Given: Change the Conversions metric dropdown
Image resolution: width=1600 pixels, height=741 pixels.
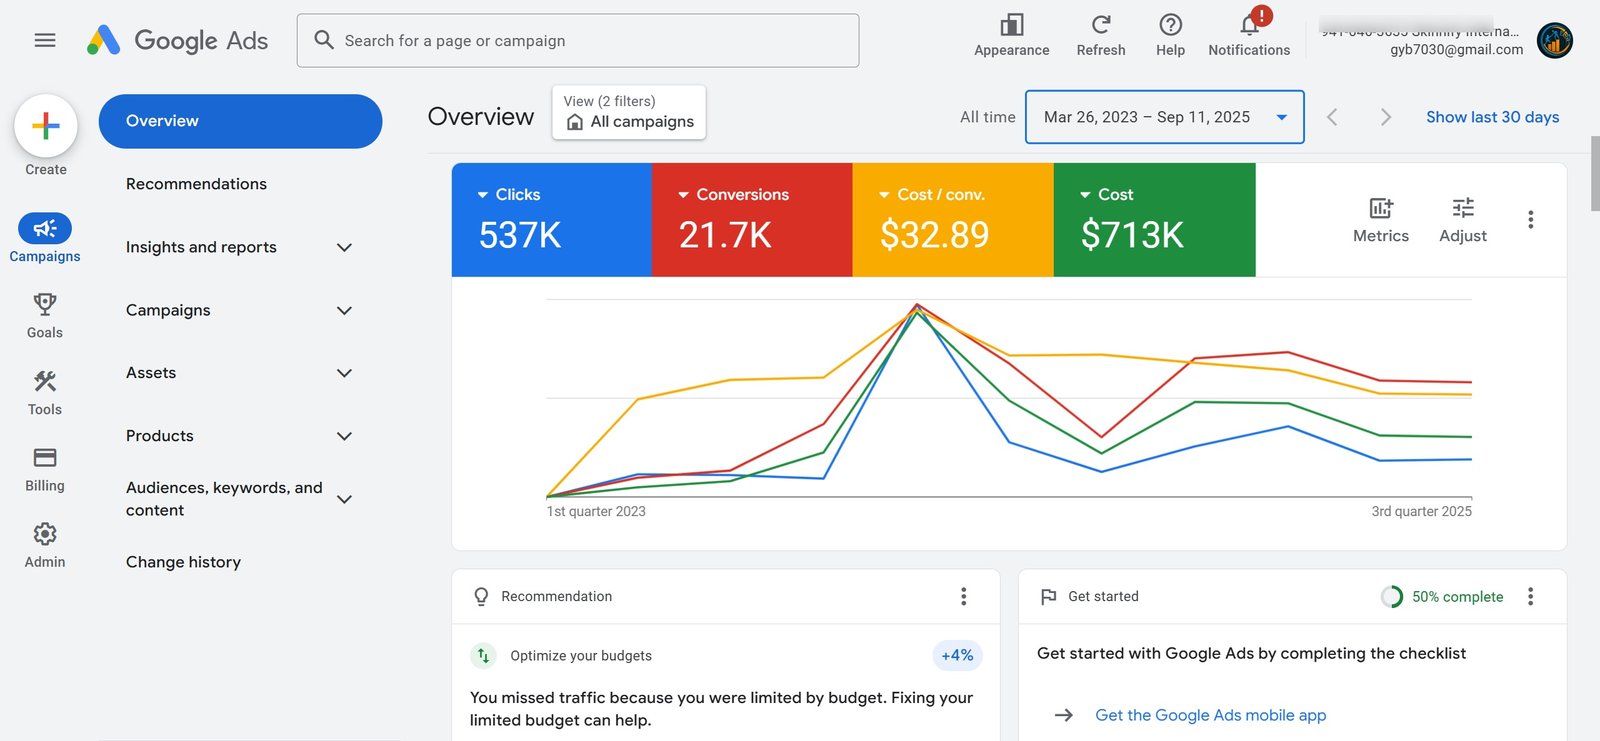Looking at the screenshot, I should pos(734,194).
